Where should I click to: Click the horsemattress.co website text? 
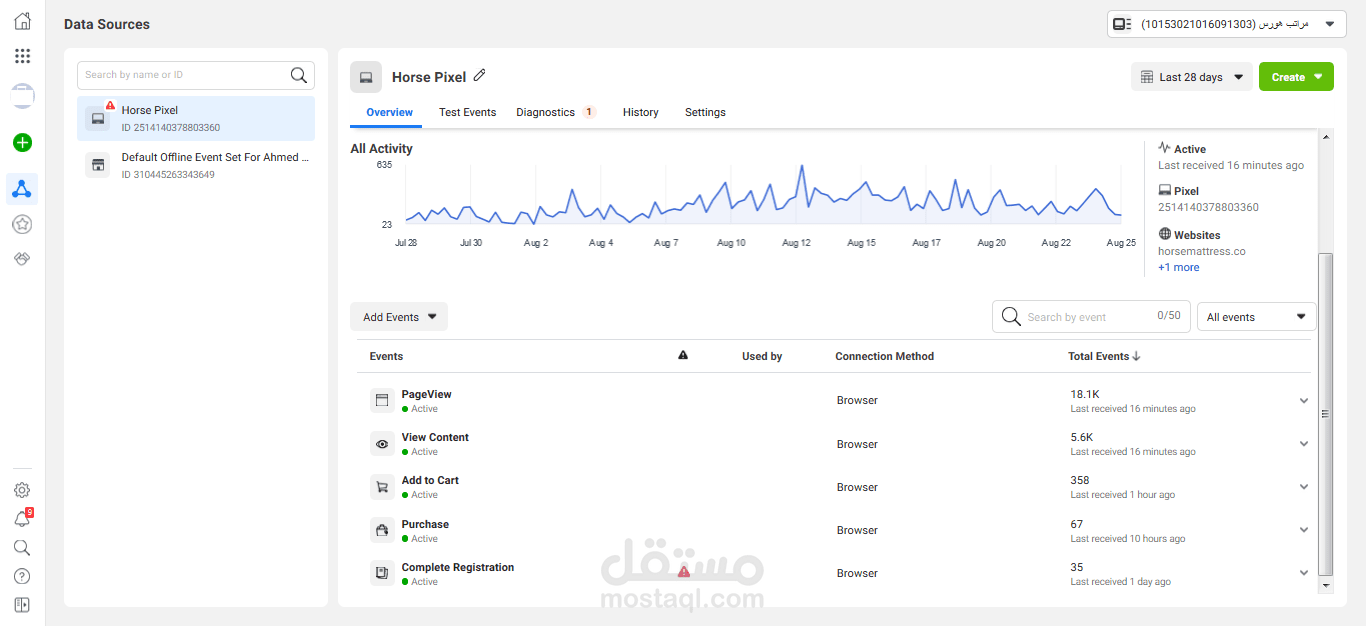[1202, 251]
